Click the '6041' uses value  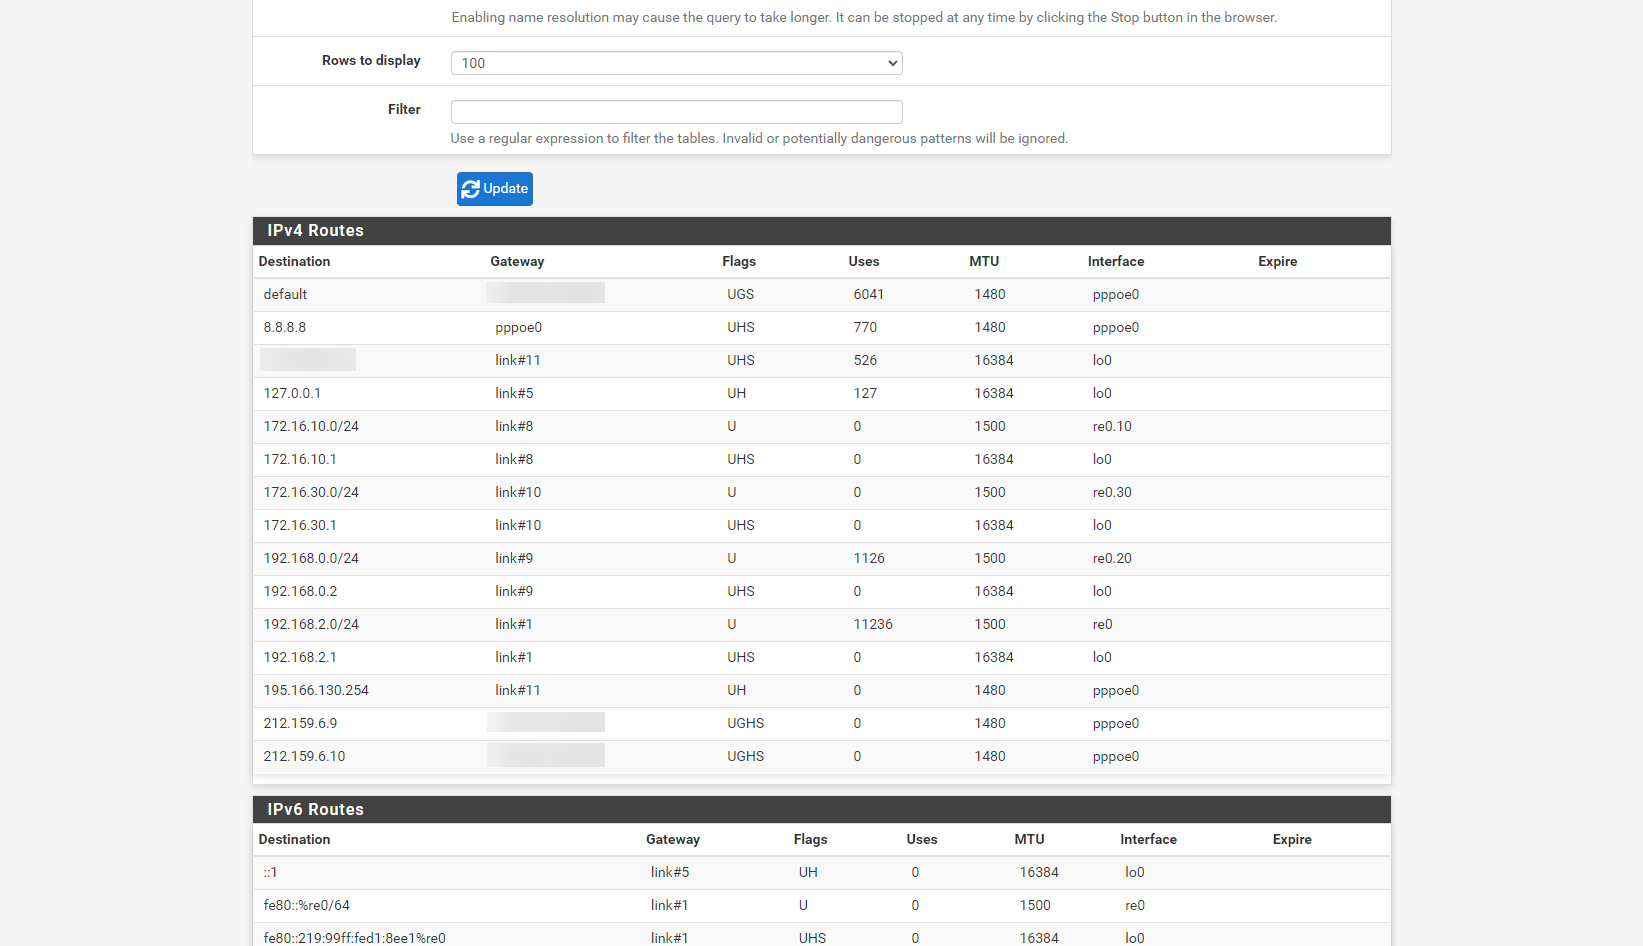pos(869,295)
